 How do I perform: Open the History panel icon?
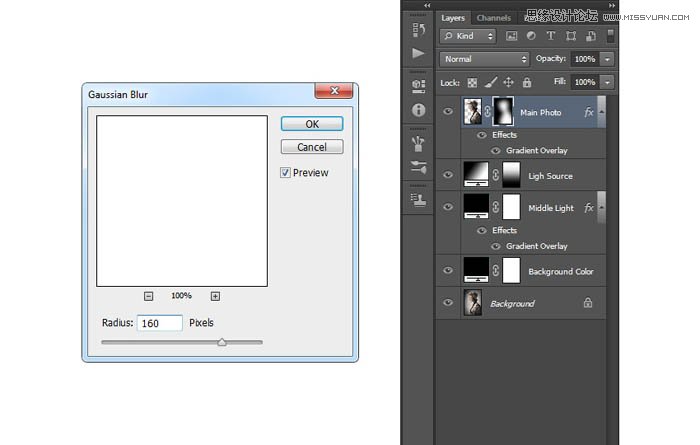point(418,29)
